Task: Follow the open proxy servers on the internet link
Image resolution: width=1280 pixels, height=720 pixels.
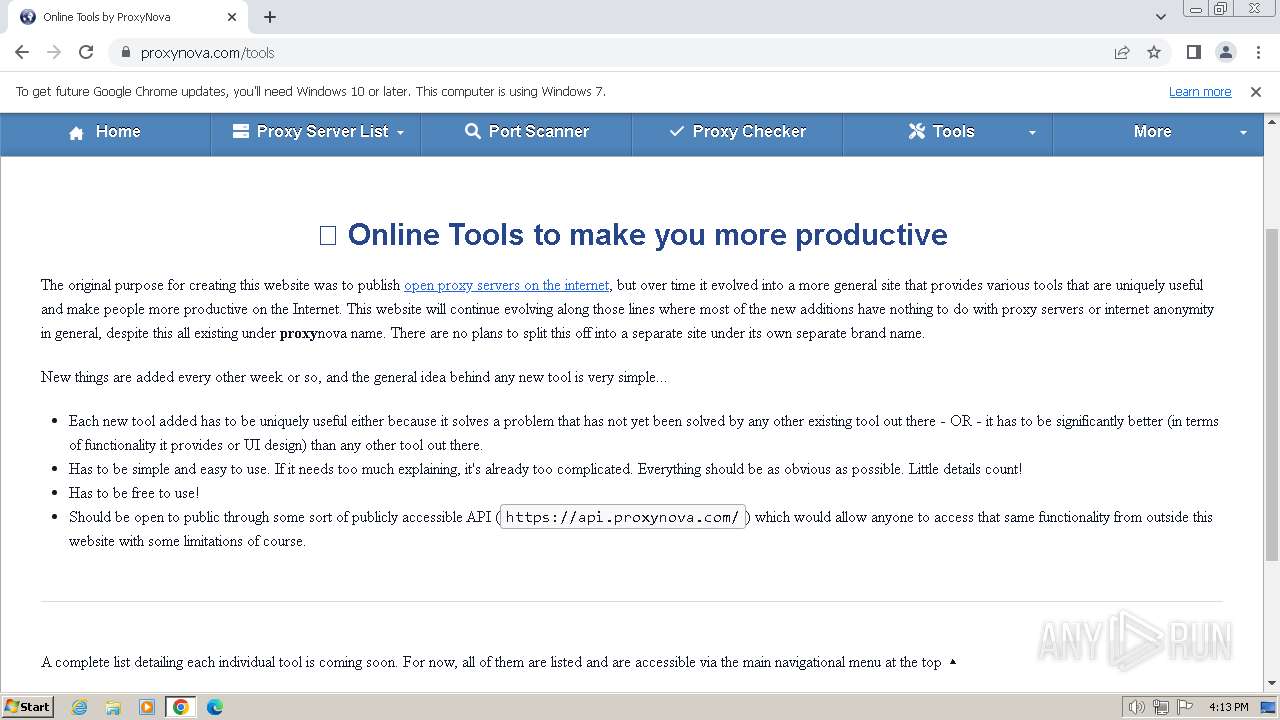Action: tap(506, 285)
